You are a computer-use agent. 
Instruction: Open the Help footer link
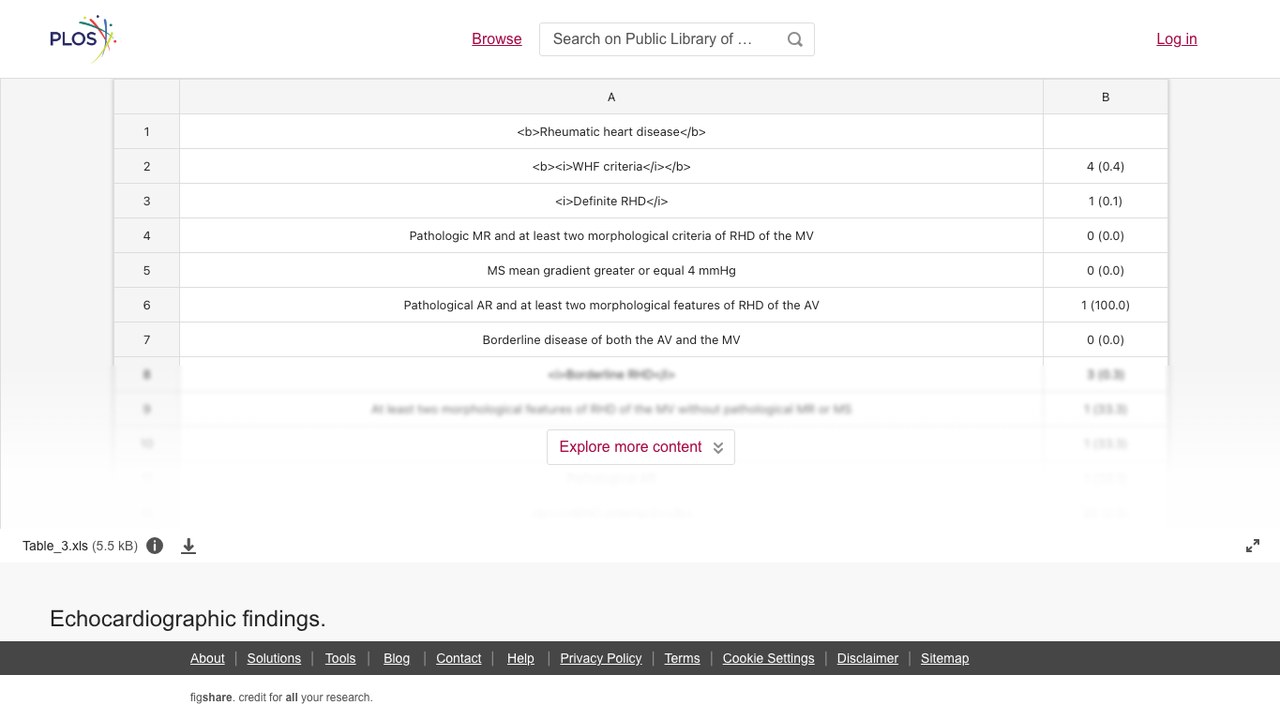[520, 658]
